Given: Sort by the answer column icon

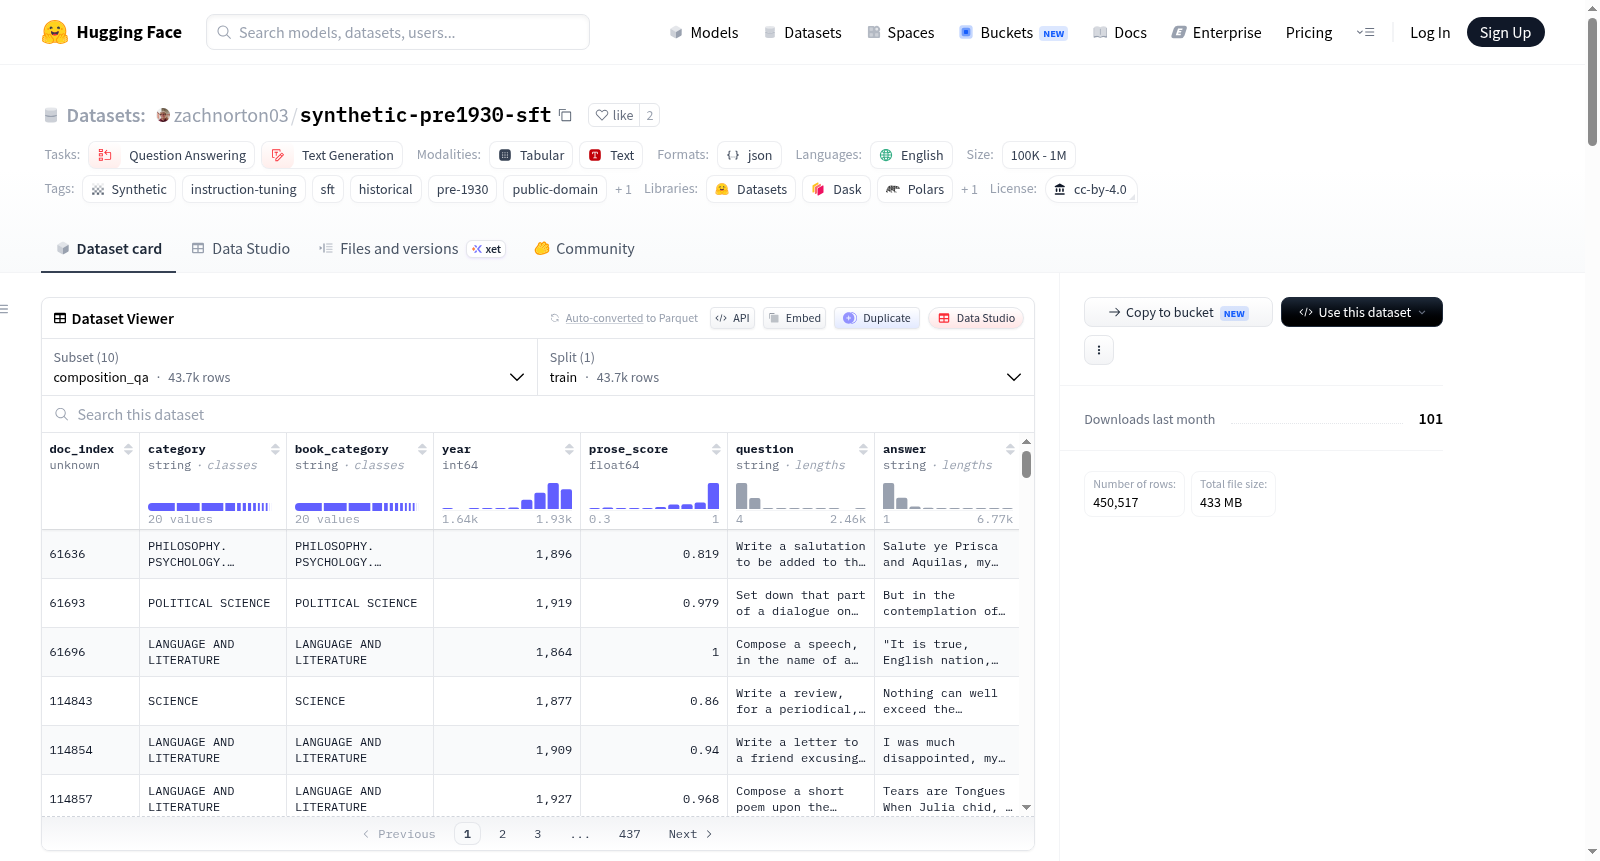Looking at the screenshot, I should pos(1010,449).
